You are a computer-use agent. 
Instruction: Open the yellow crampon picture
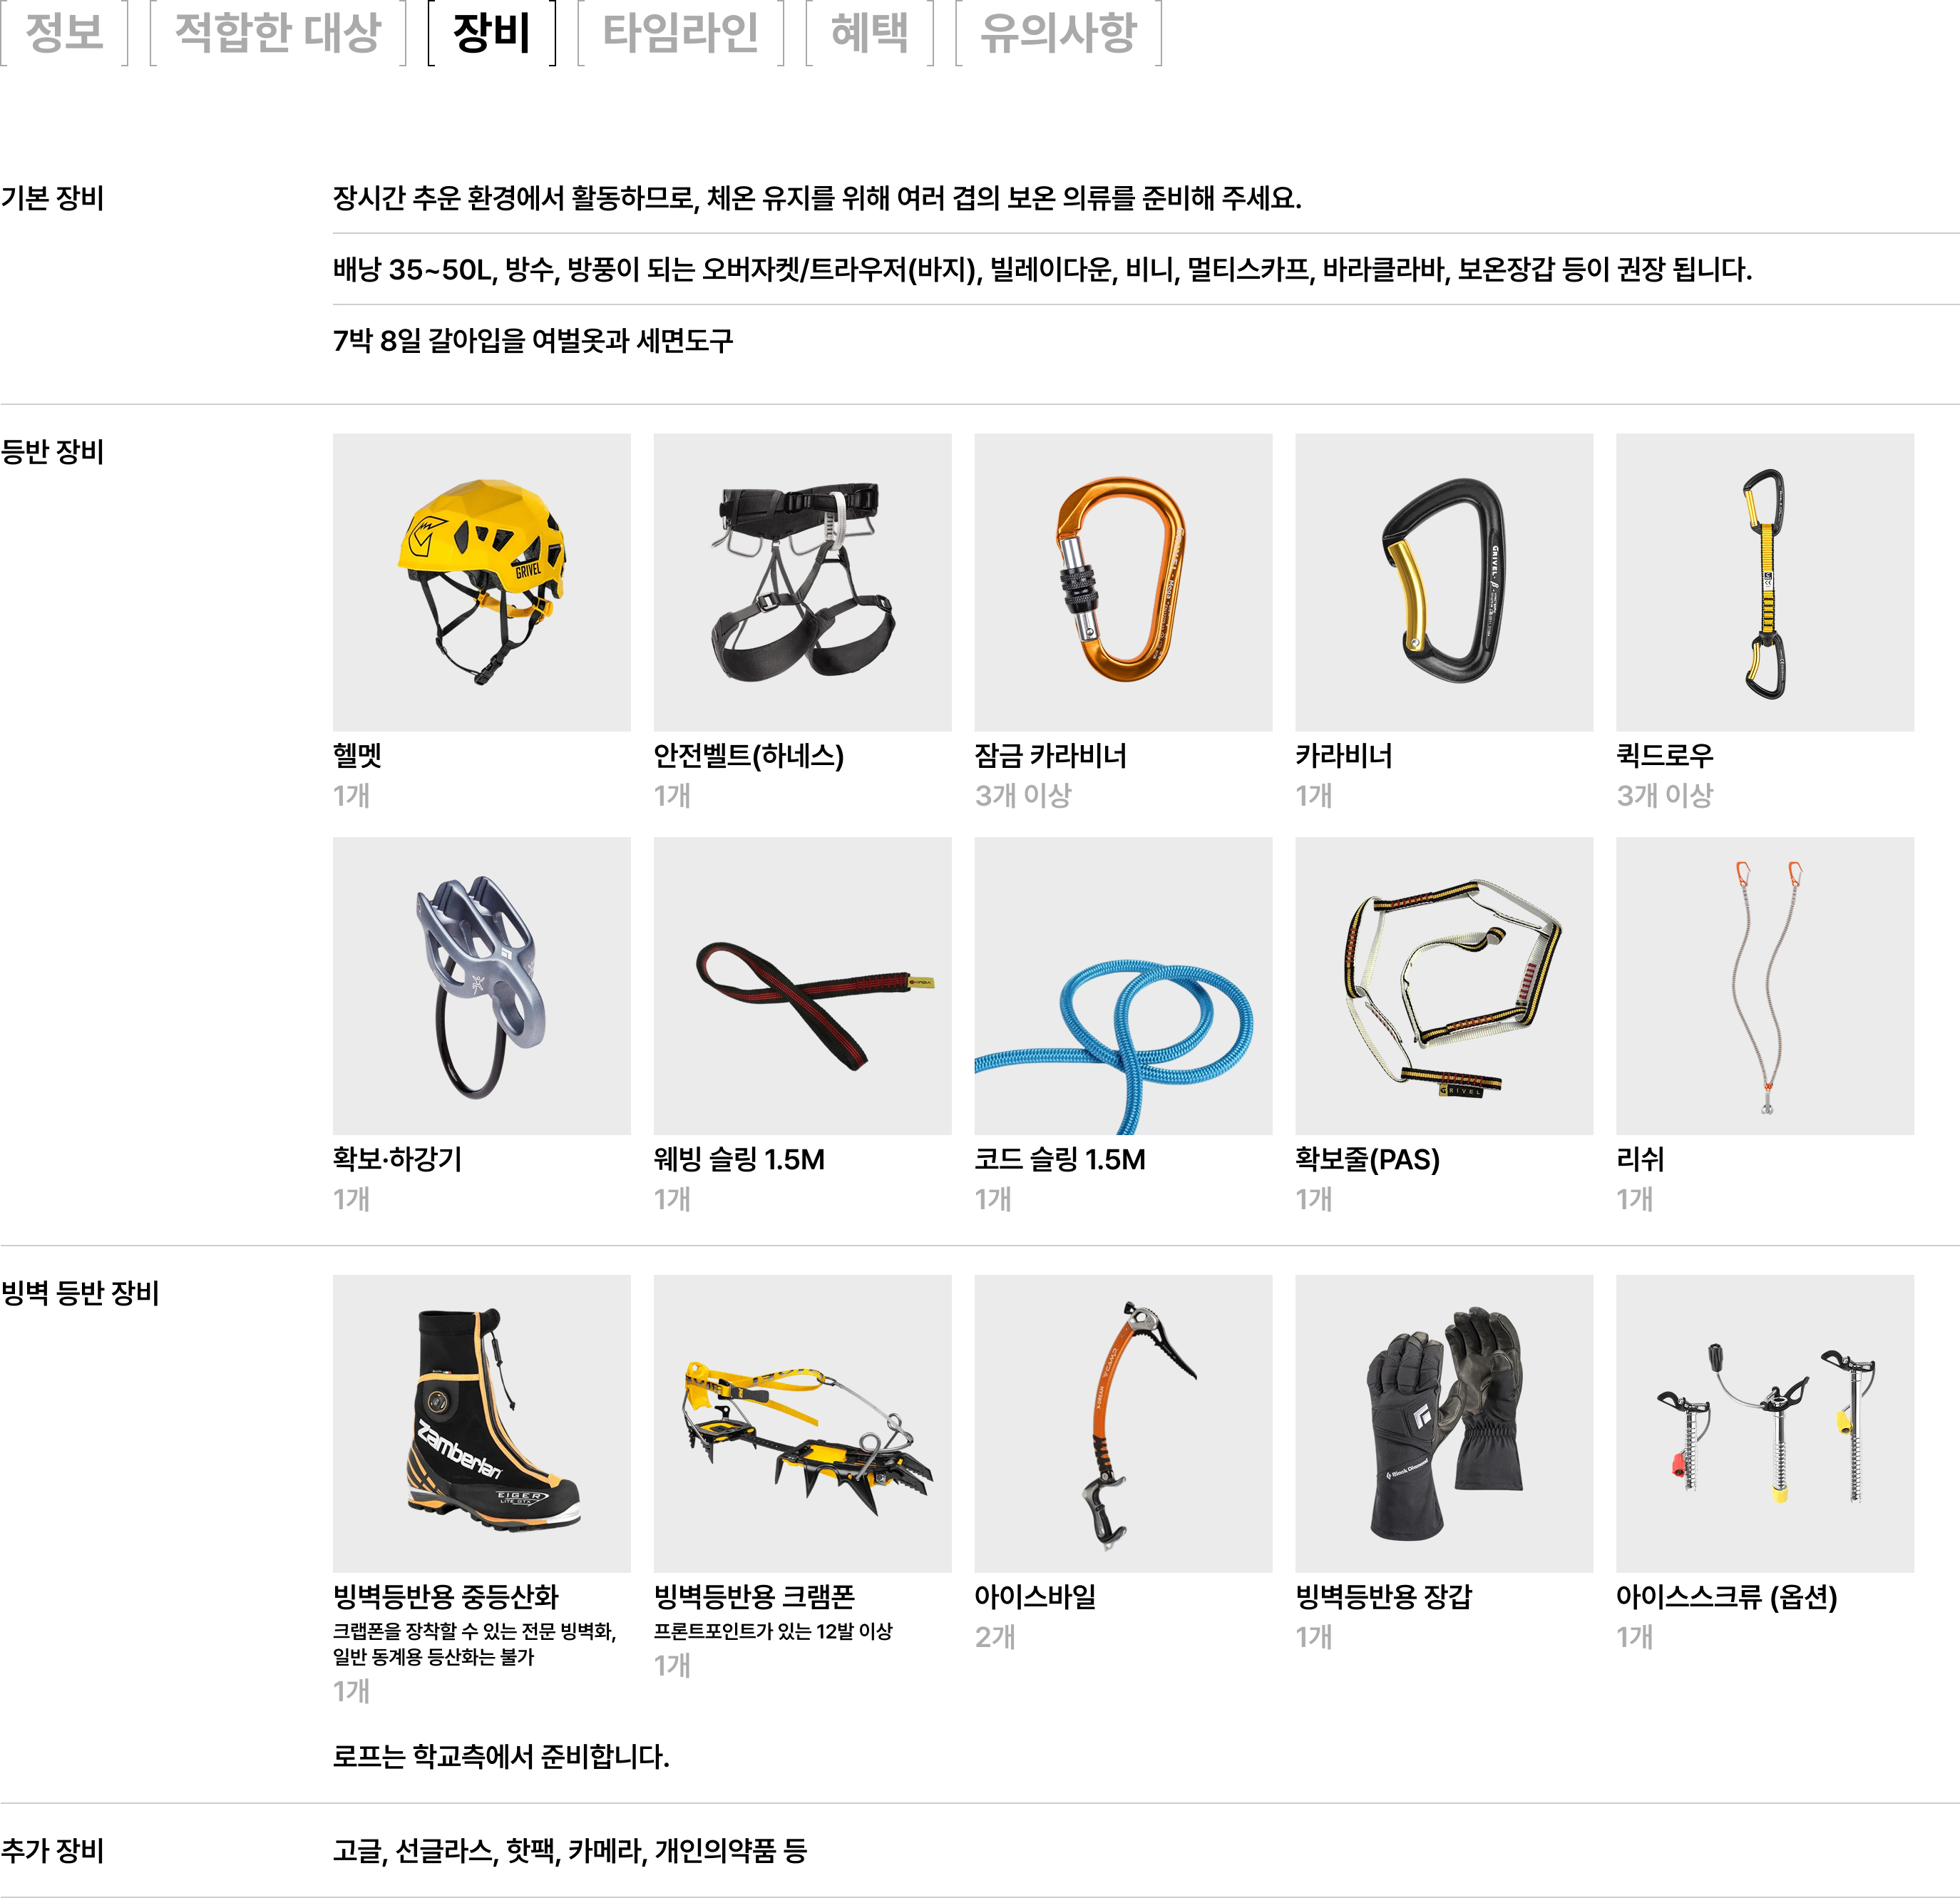(x=803, y=1423)
